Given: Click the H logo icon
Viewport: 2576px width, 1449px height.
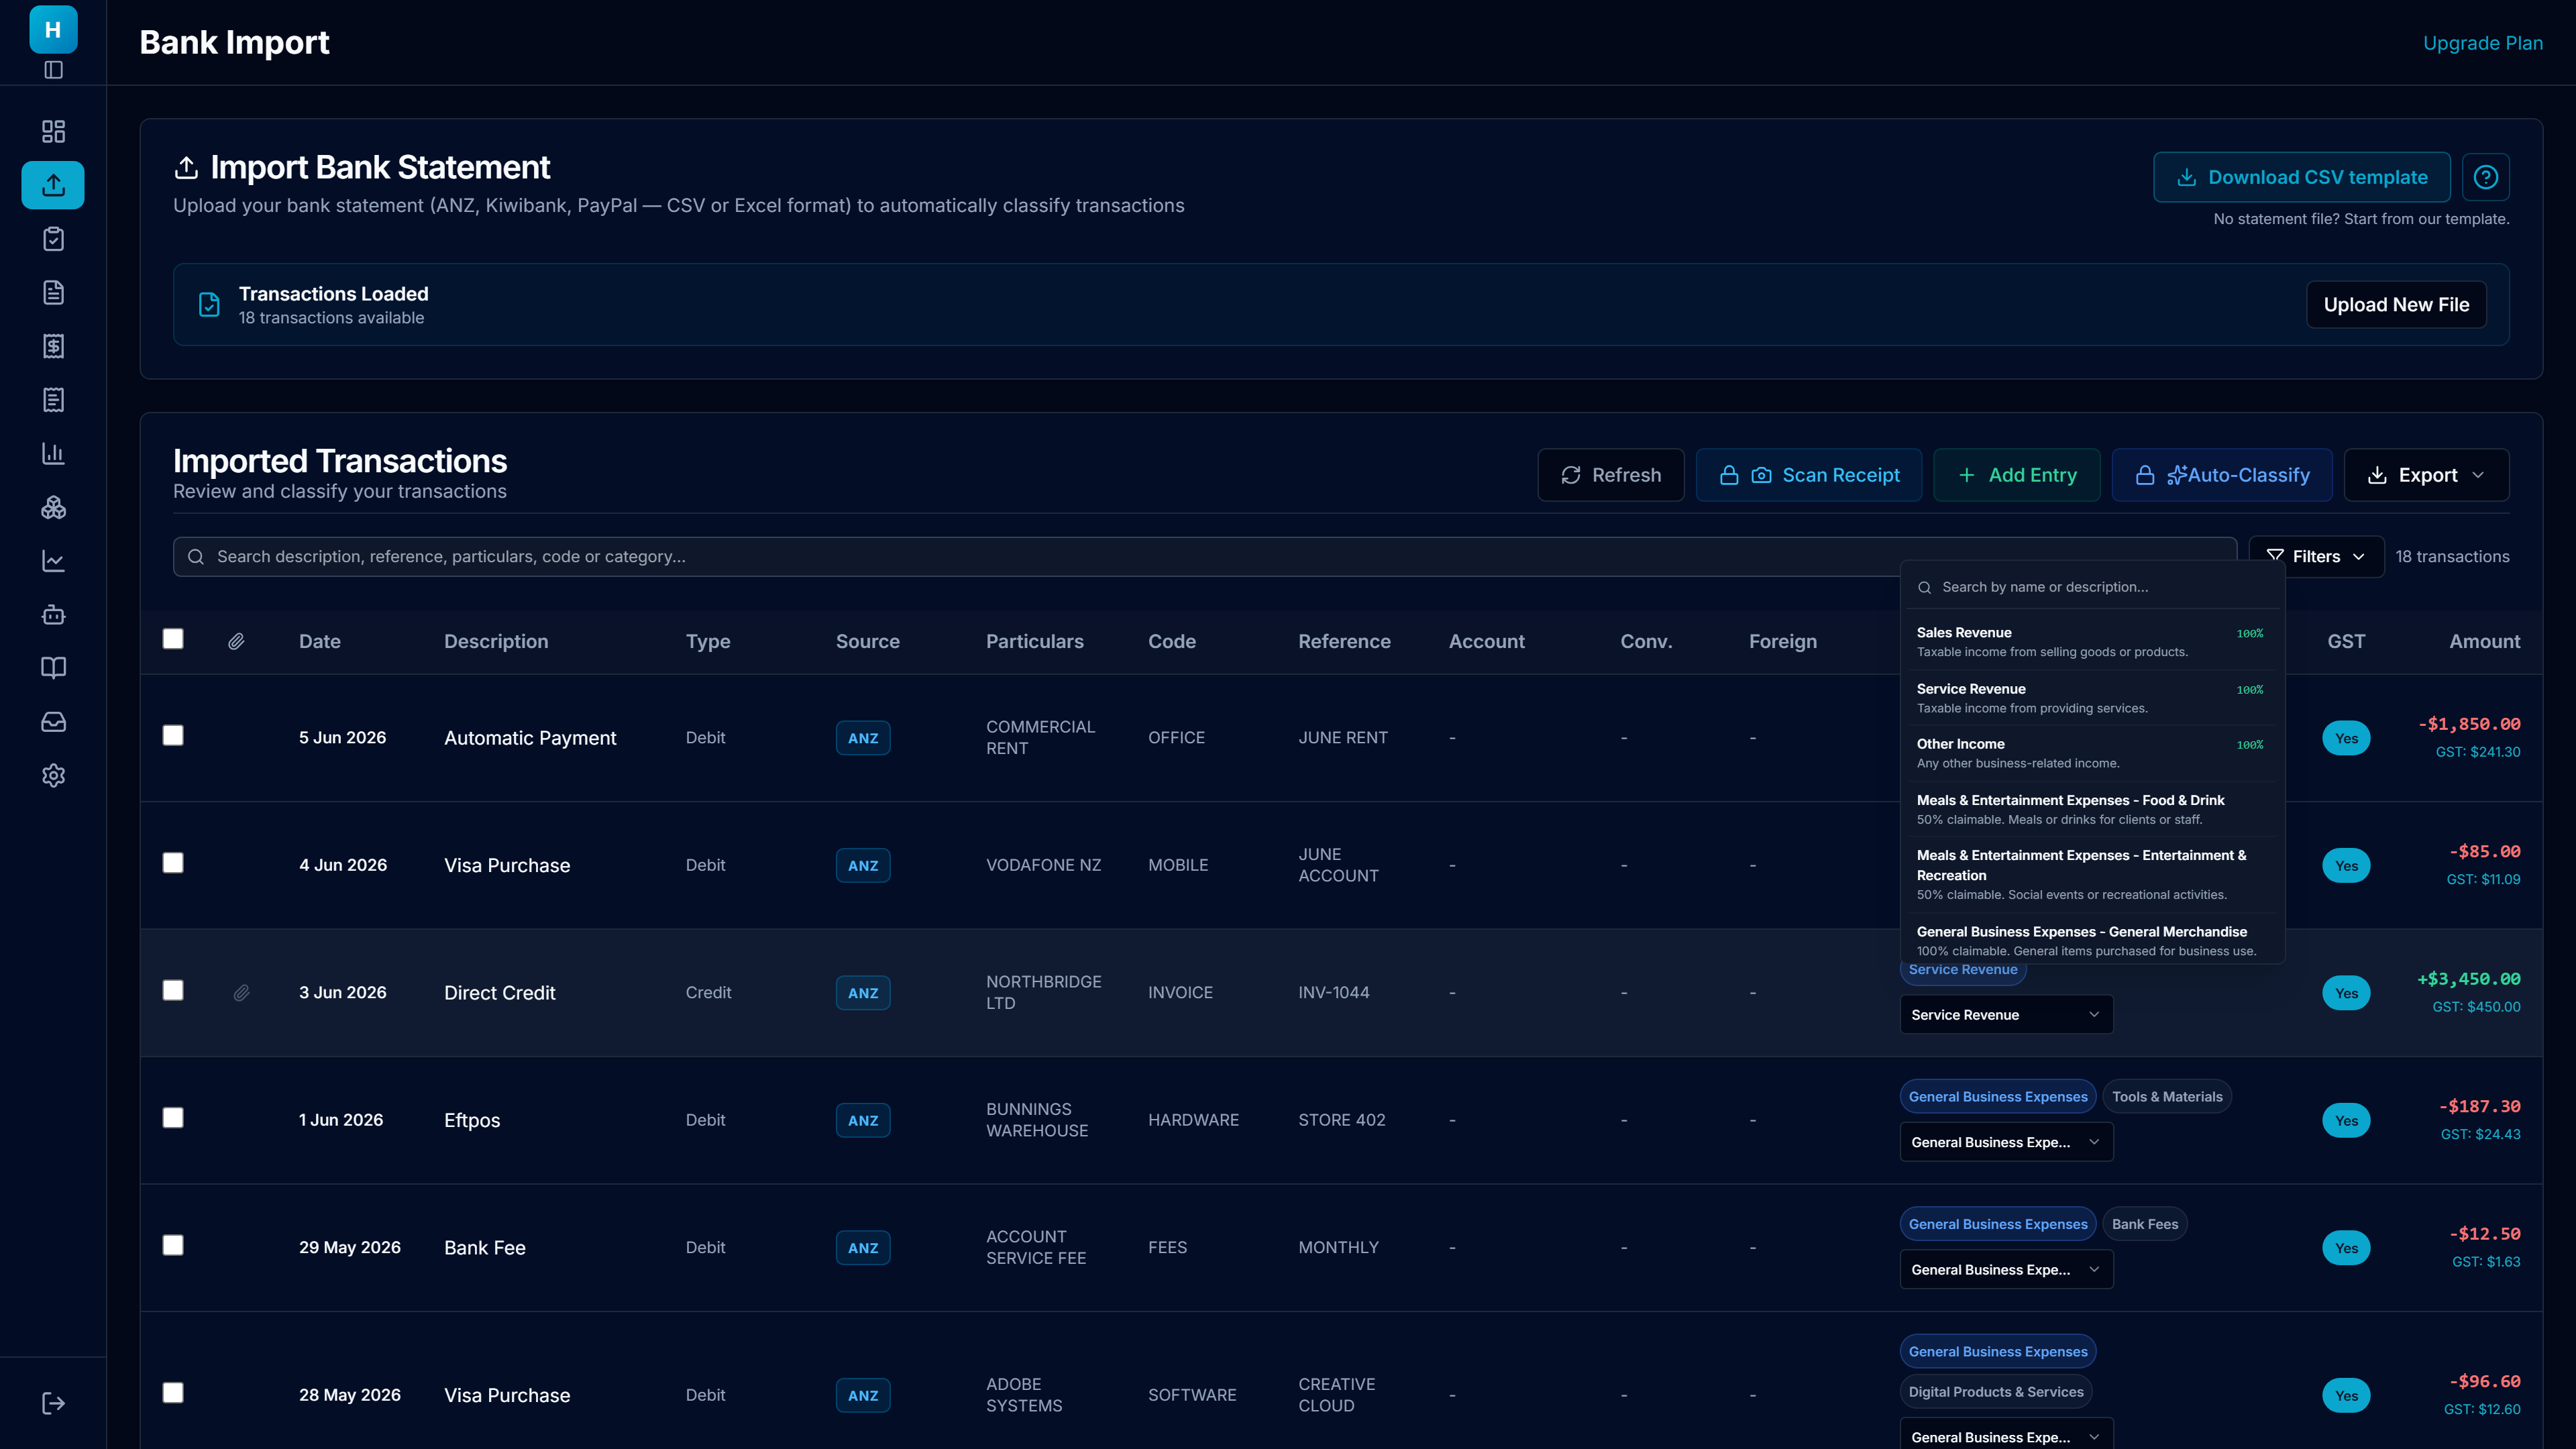Looking at the screenshot, I should pyautogui.click(x=53, y=29).
